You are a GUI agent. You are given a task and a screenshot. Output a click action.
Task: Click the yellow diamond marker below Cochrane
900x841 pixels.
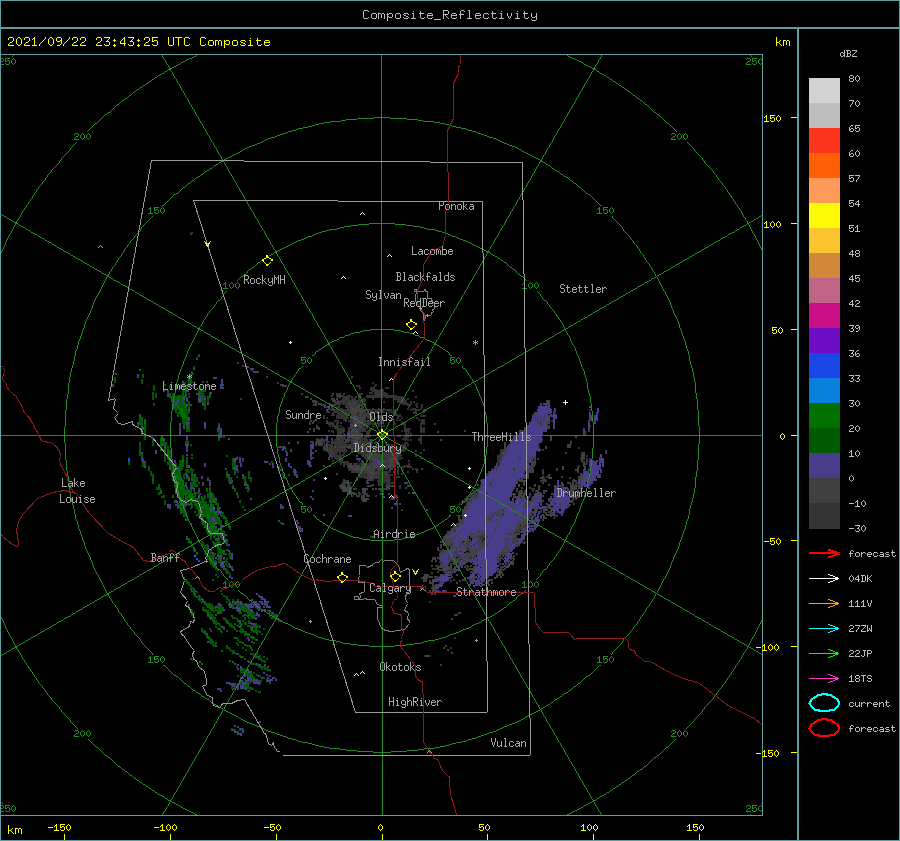pos(342,577)
